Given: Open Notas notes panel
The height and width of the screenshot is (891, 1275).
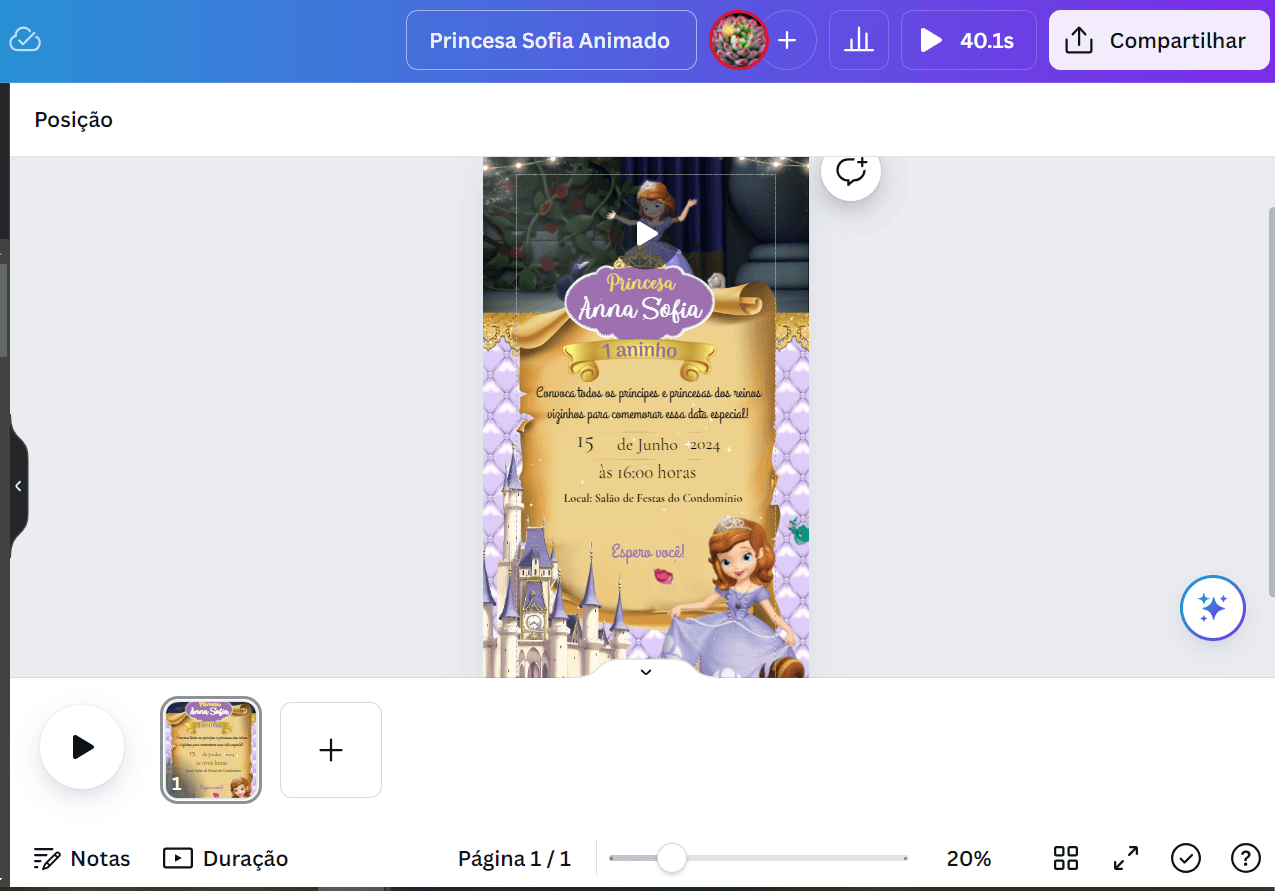Looking at the screenshot, I should 82,858.
